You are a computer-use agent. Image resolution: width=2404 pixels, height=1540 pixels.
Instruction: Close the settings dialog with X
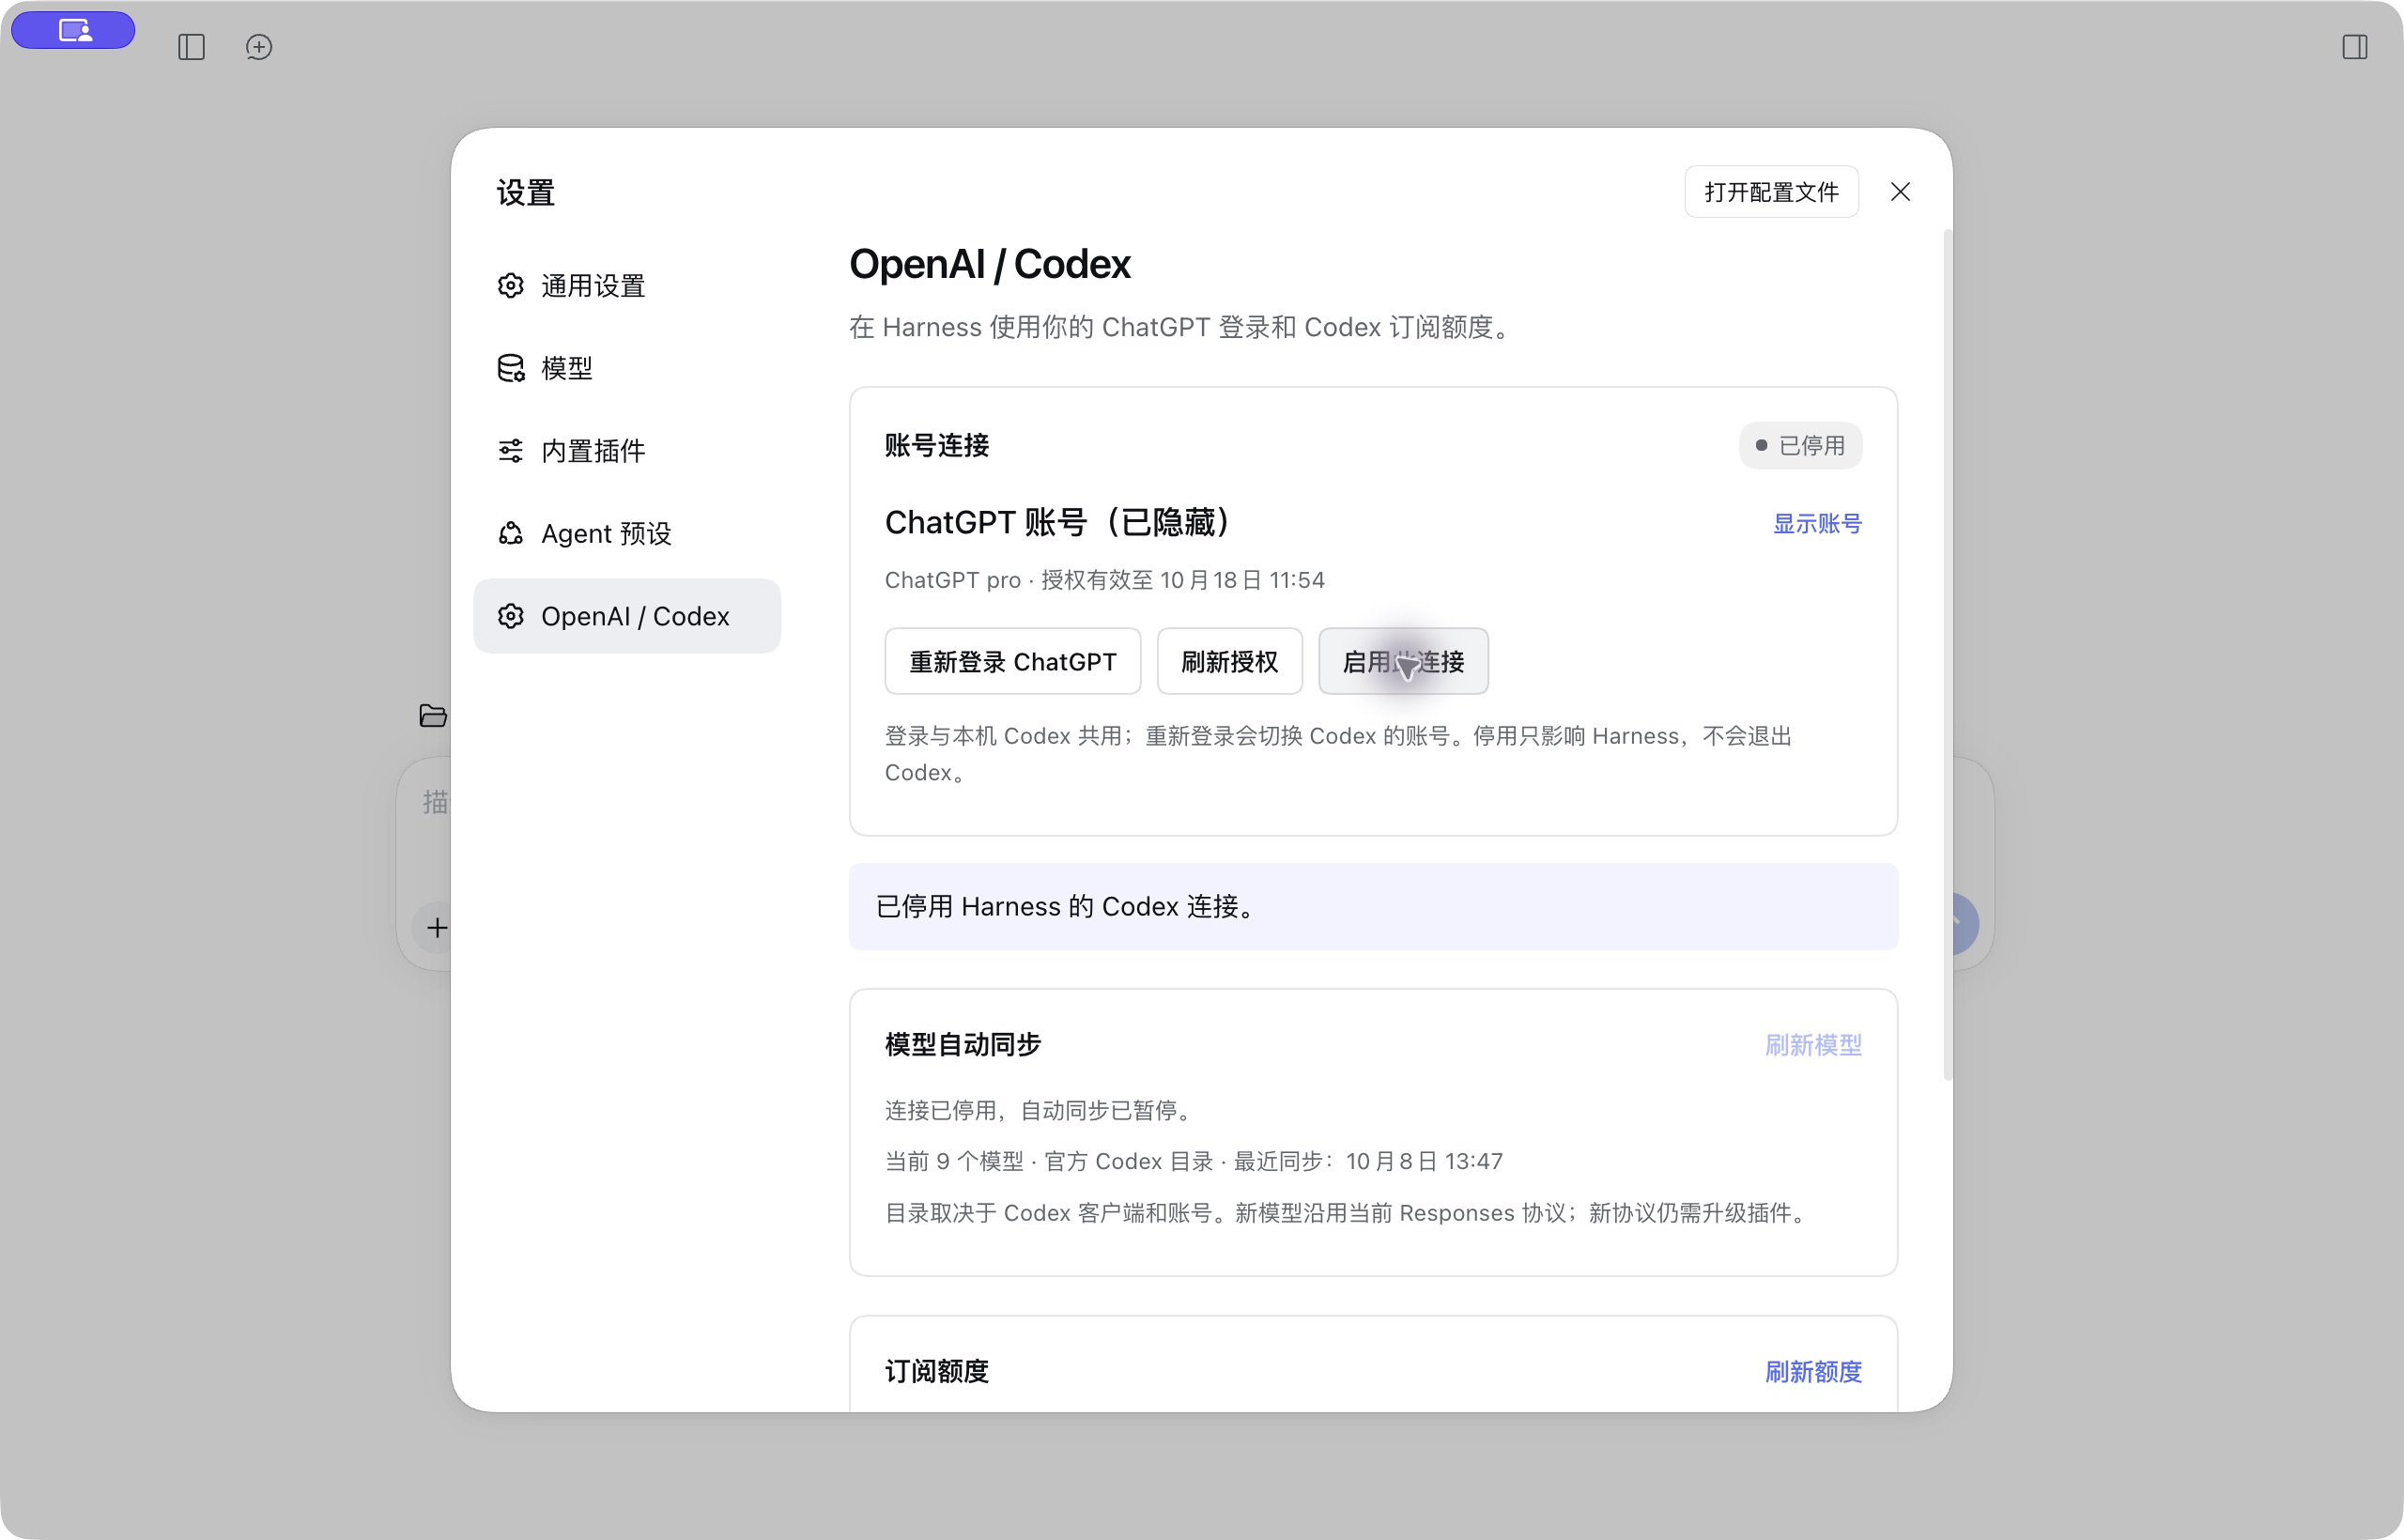[1901, 191]
